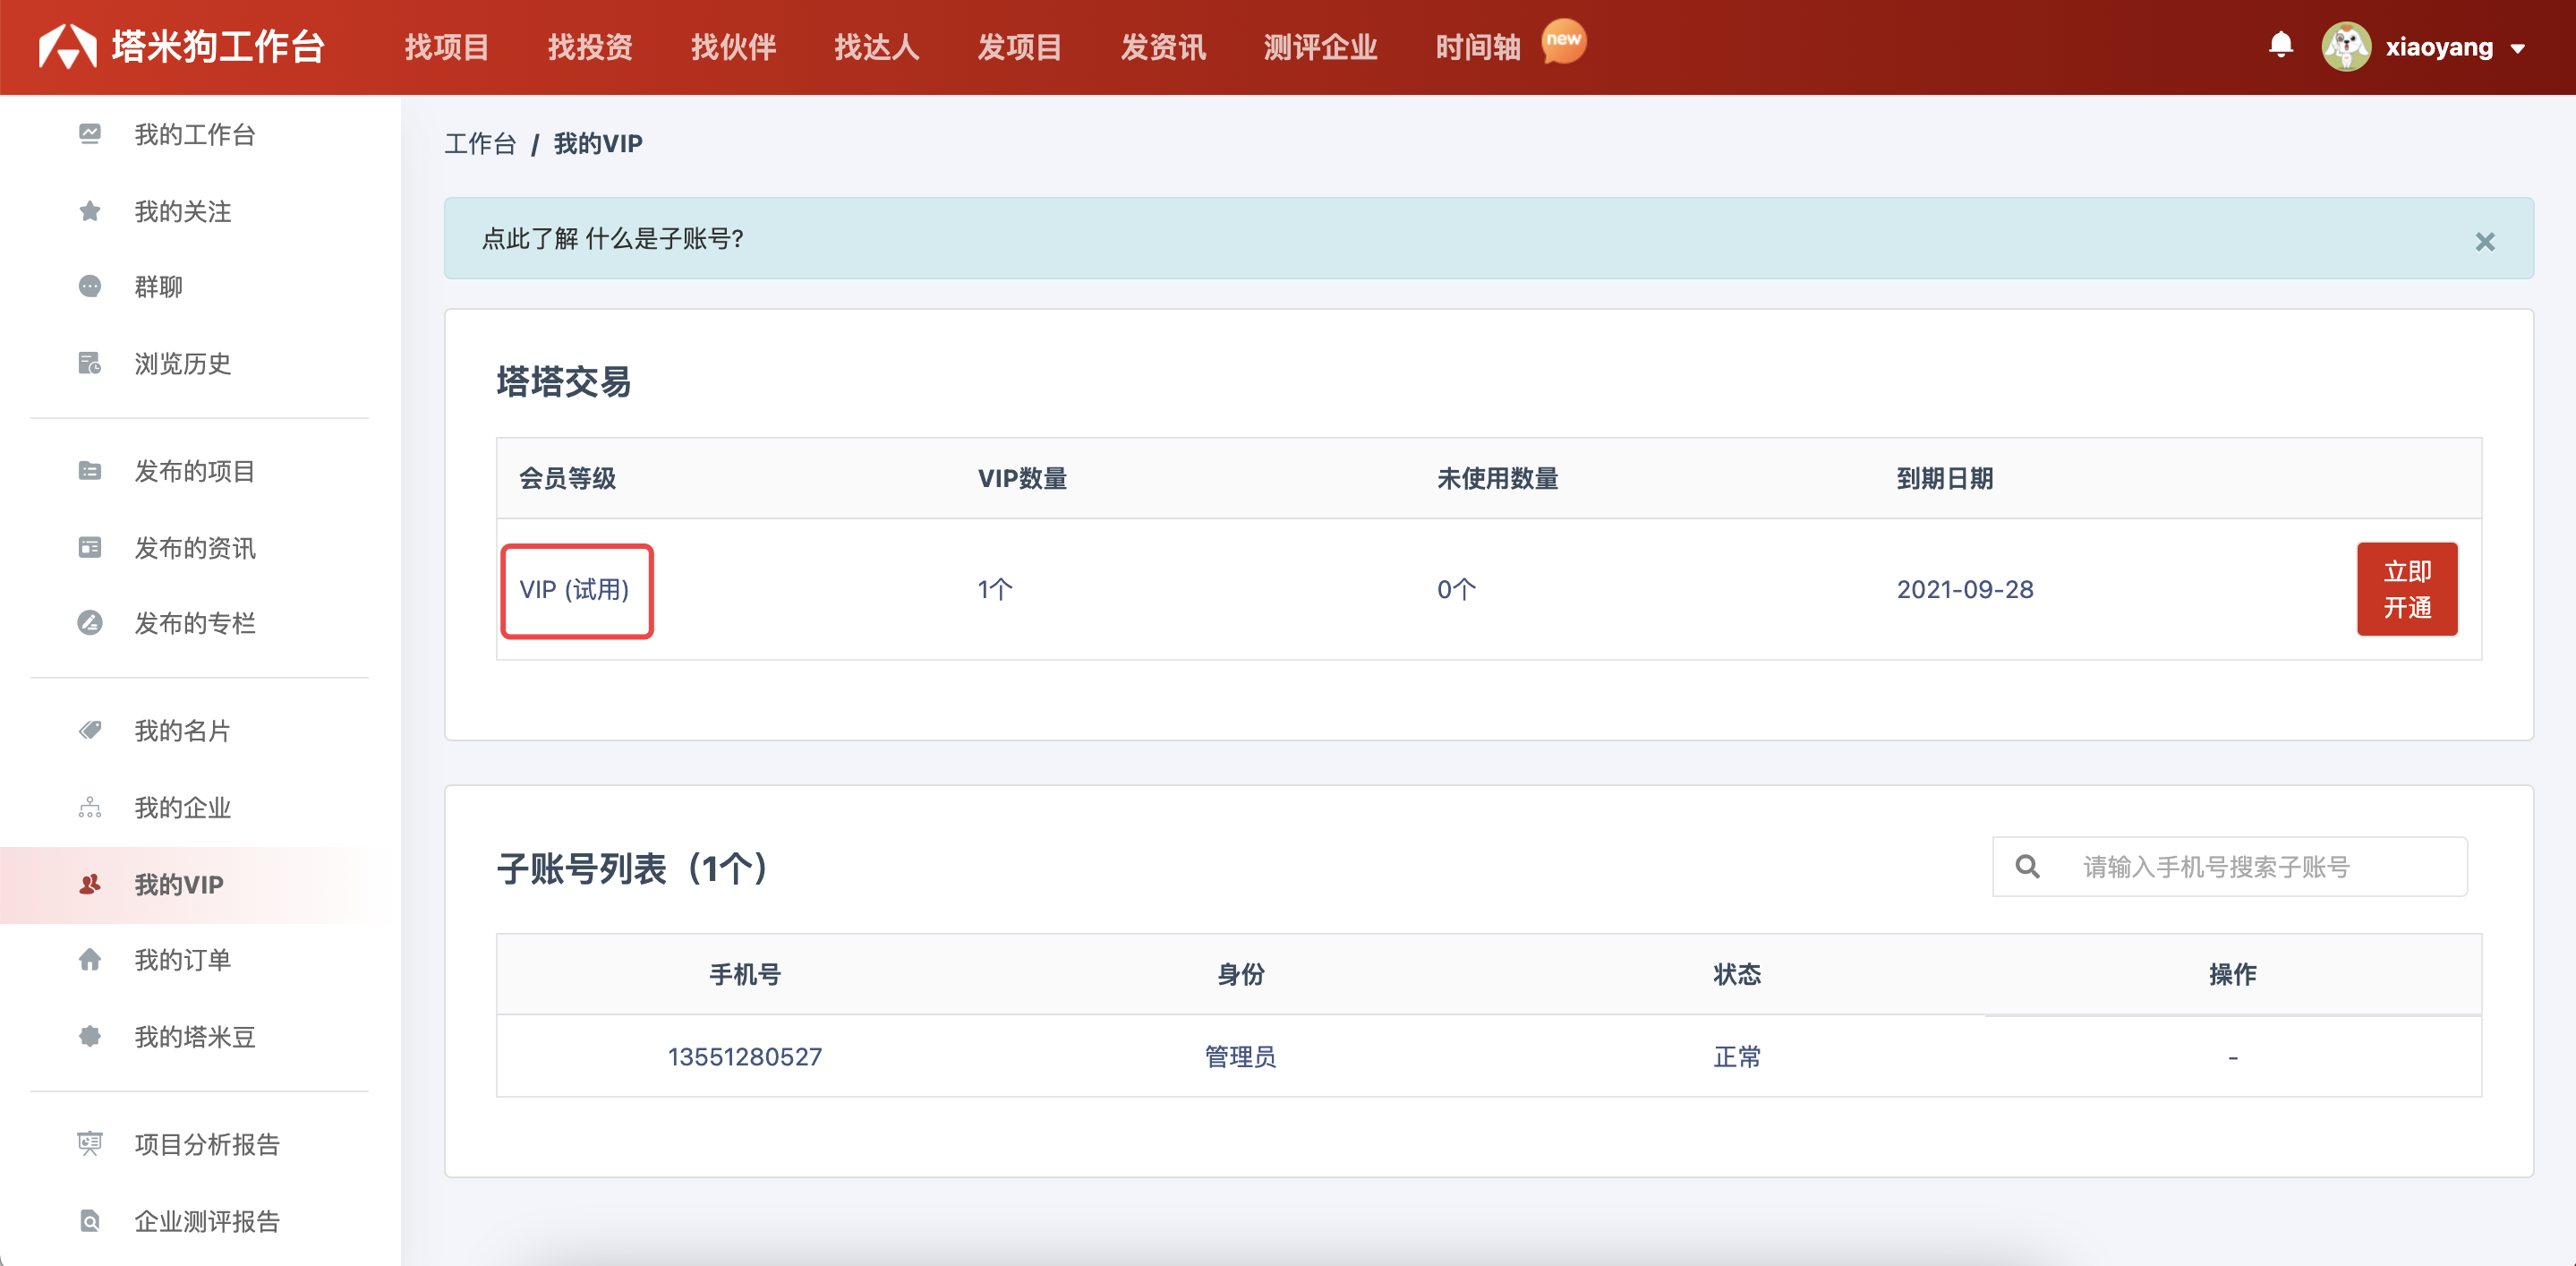Viewport: 2576px width, 1266px height.
Task: Open the notification bell
Action: [2280, 45]
